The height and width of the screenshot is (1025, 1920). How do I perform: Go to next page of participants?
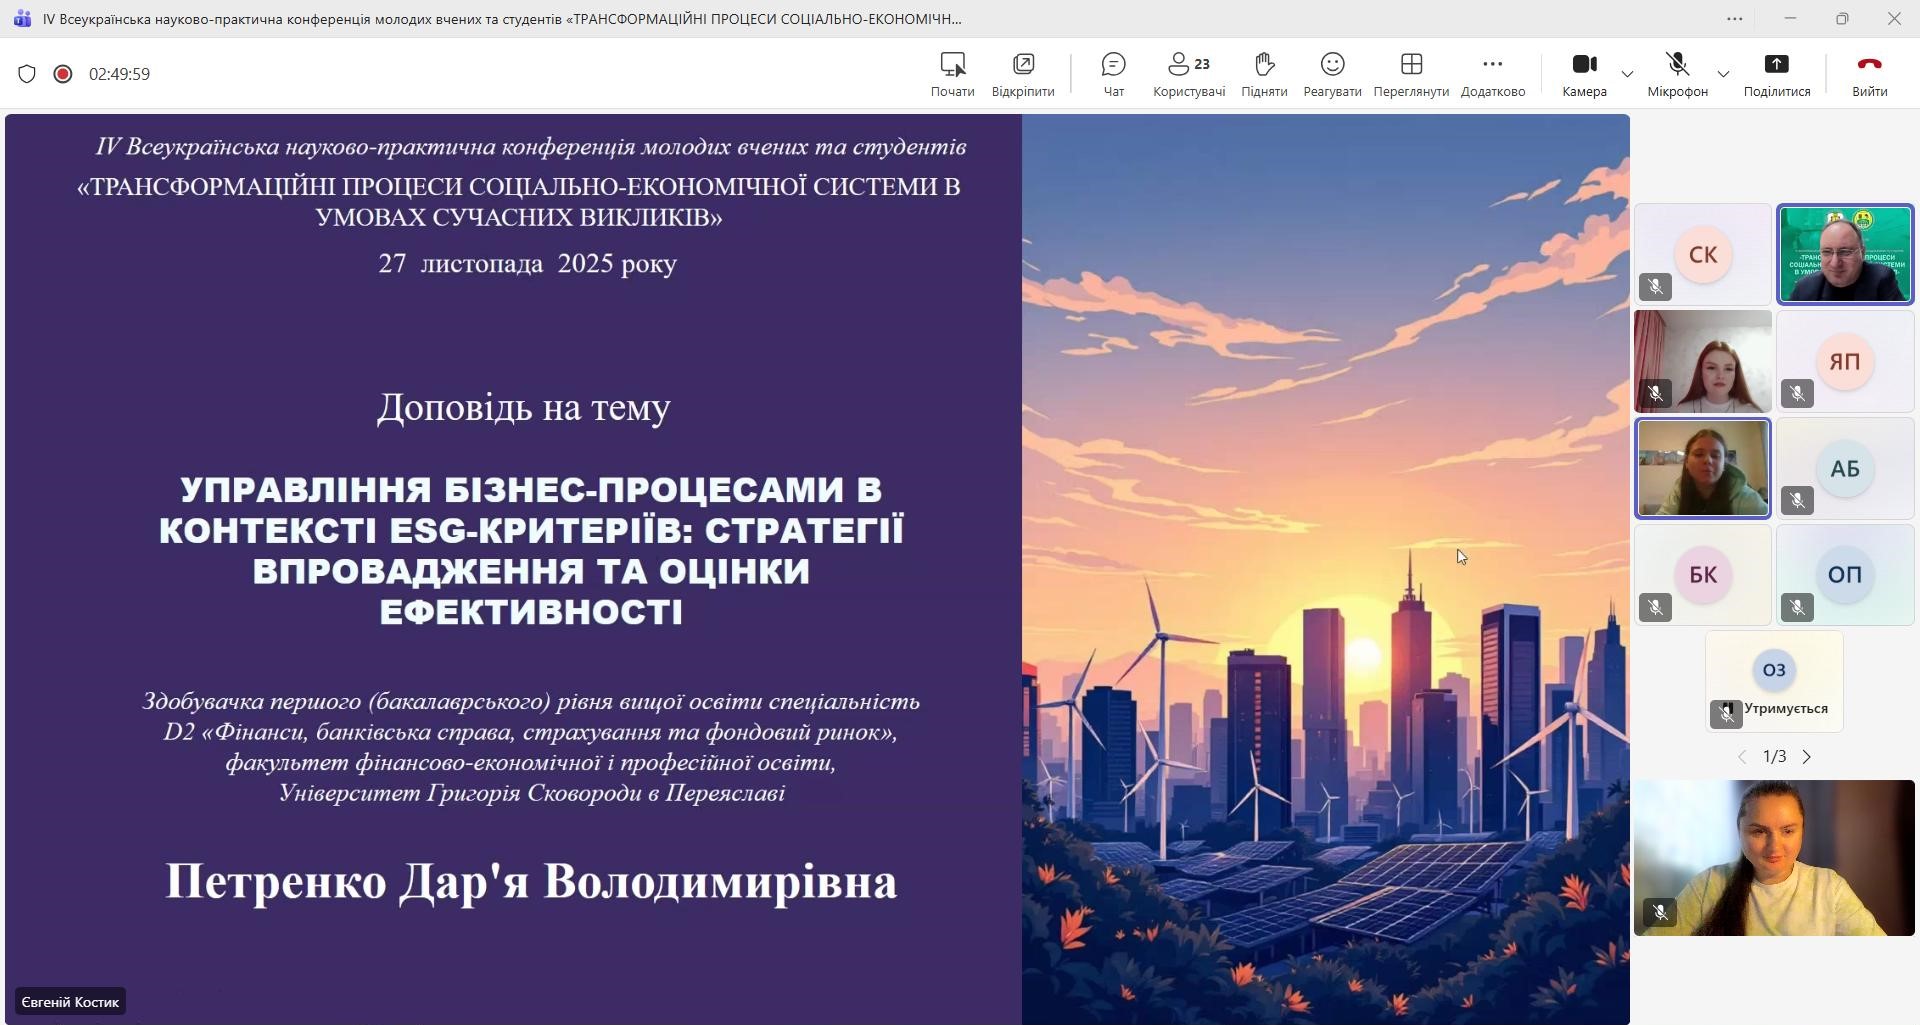click(1807, 757)
